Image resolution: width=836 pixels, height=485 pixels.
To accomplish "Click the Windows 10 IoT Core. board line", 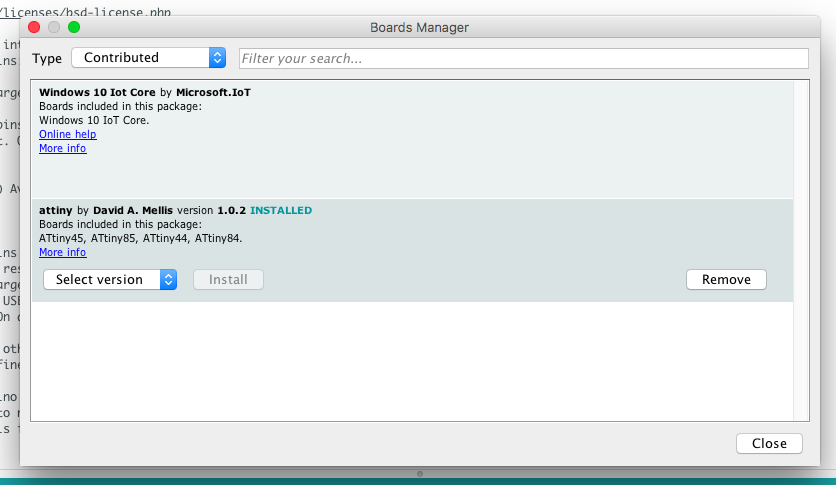I will click(x=94, y=120).
